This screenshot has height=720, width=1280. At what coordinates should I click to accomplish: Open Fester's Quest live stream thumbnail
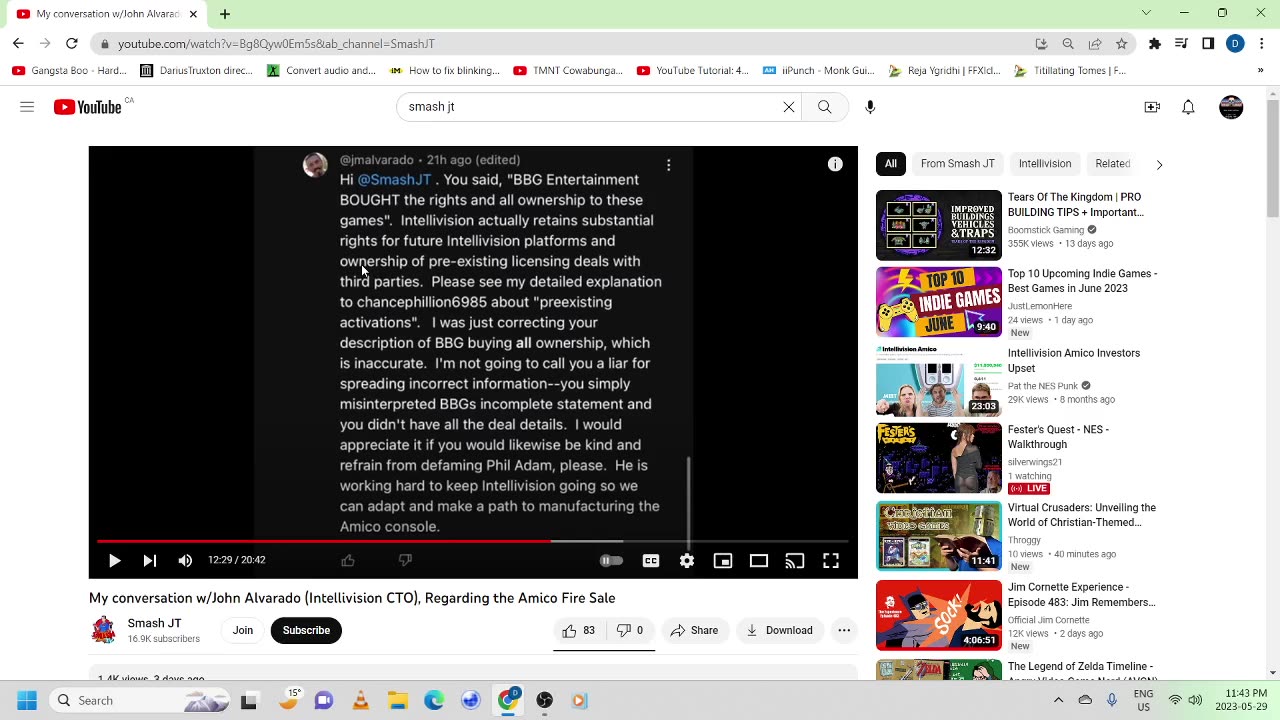(x=939, y=458)
